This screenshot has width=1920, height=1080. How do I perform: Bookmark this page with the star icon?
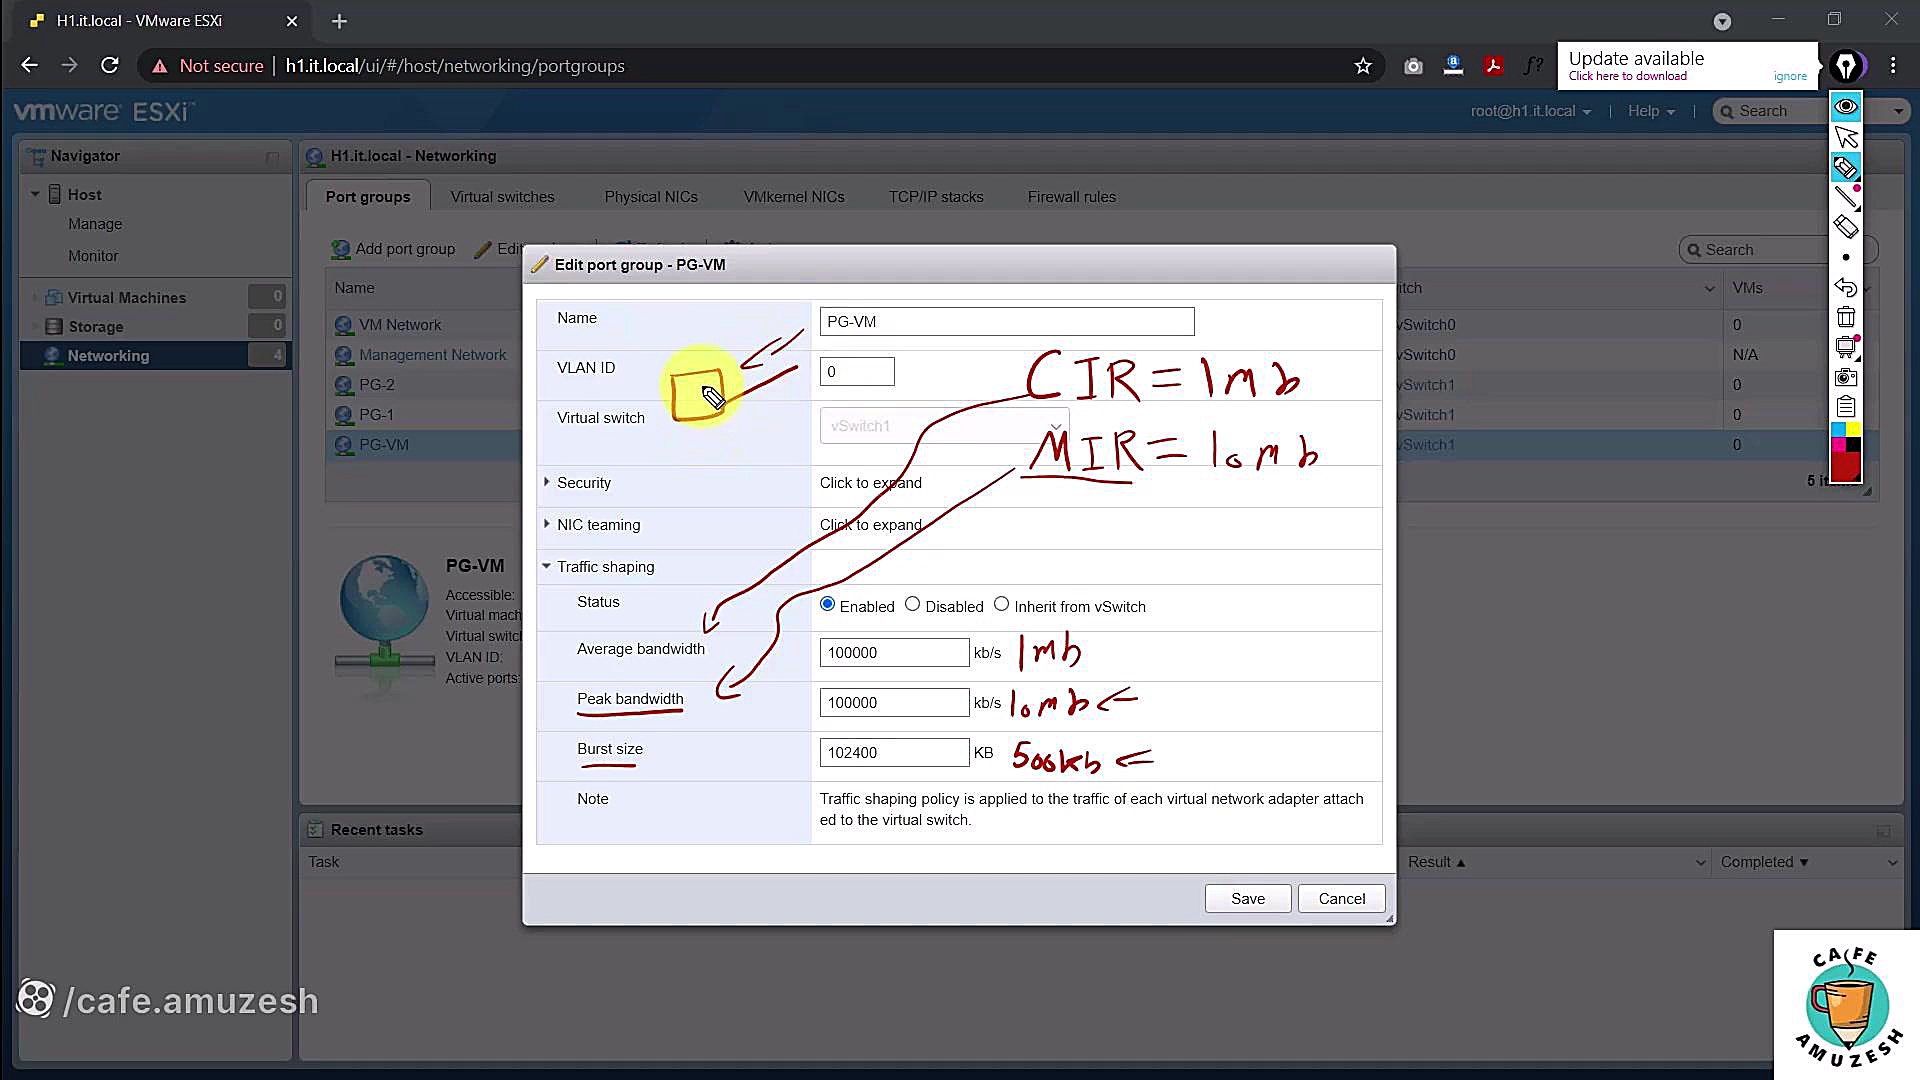[x=1363, y=66]
